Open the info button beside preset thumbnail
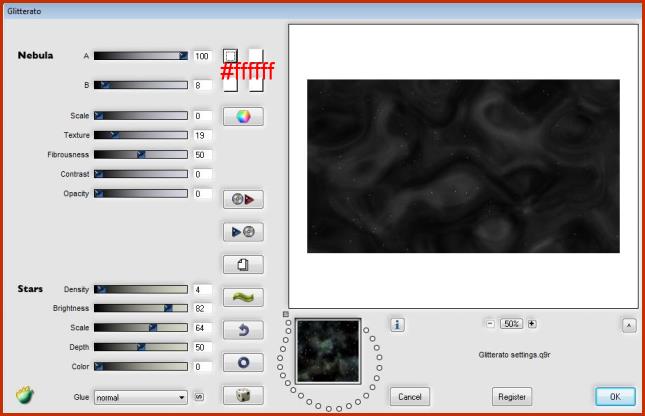The width and height of the screenshot is (645, 416). click(x=397, y=324)
